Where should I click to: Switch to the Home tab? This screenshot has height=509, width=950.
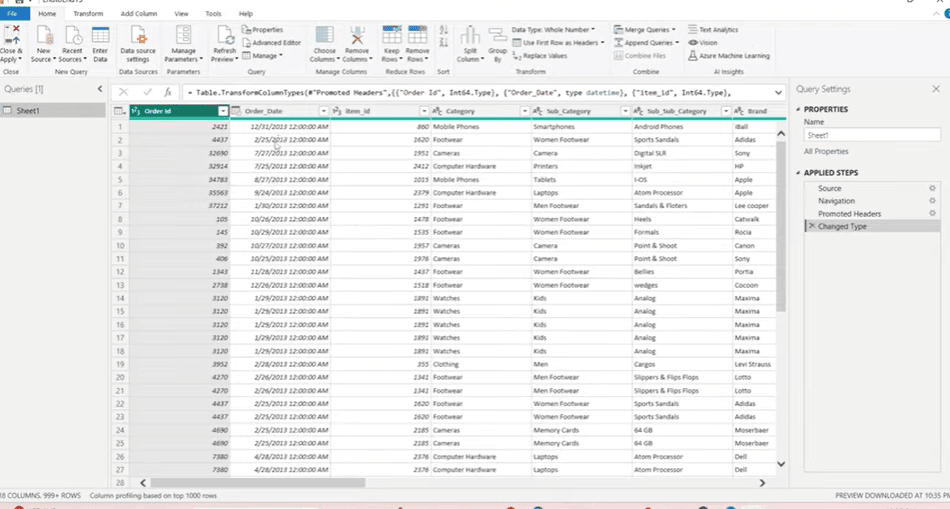(47, 13)
